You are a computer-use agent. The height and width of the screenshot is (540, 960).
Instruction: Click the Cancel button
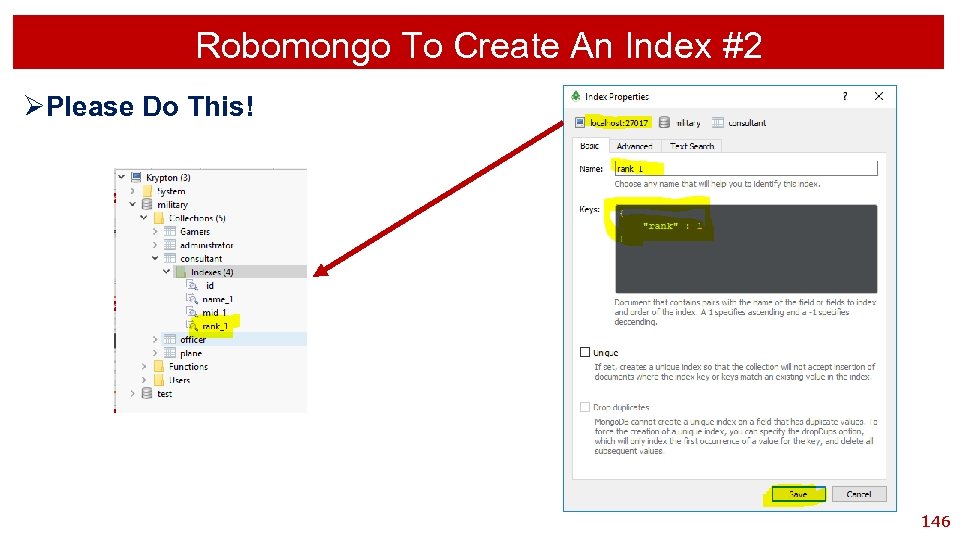859,494
